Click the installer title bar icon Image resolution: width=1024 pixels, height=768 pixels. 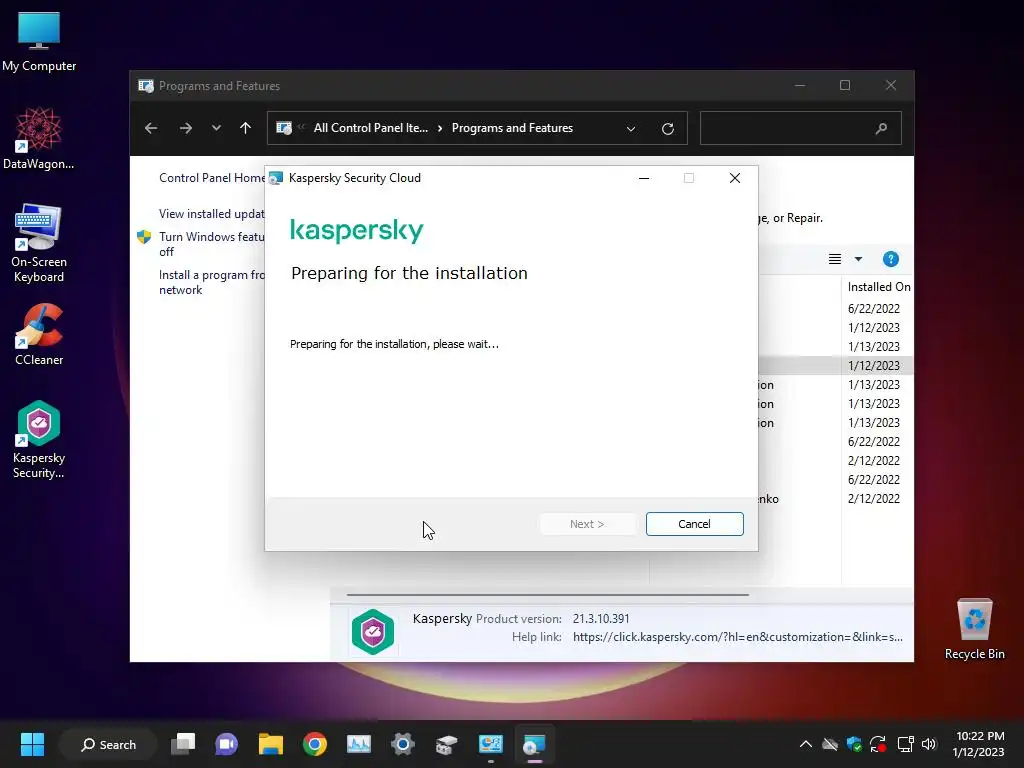tap(276, 178)
